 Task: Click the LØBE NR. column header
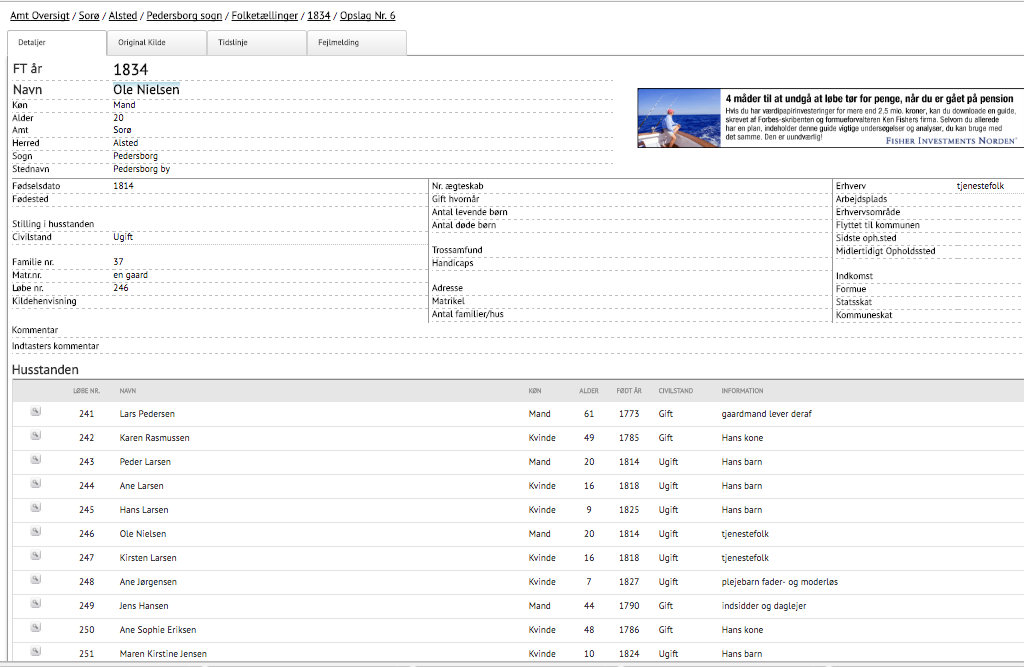pos(86,391)
